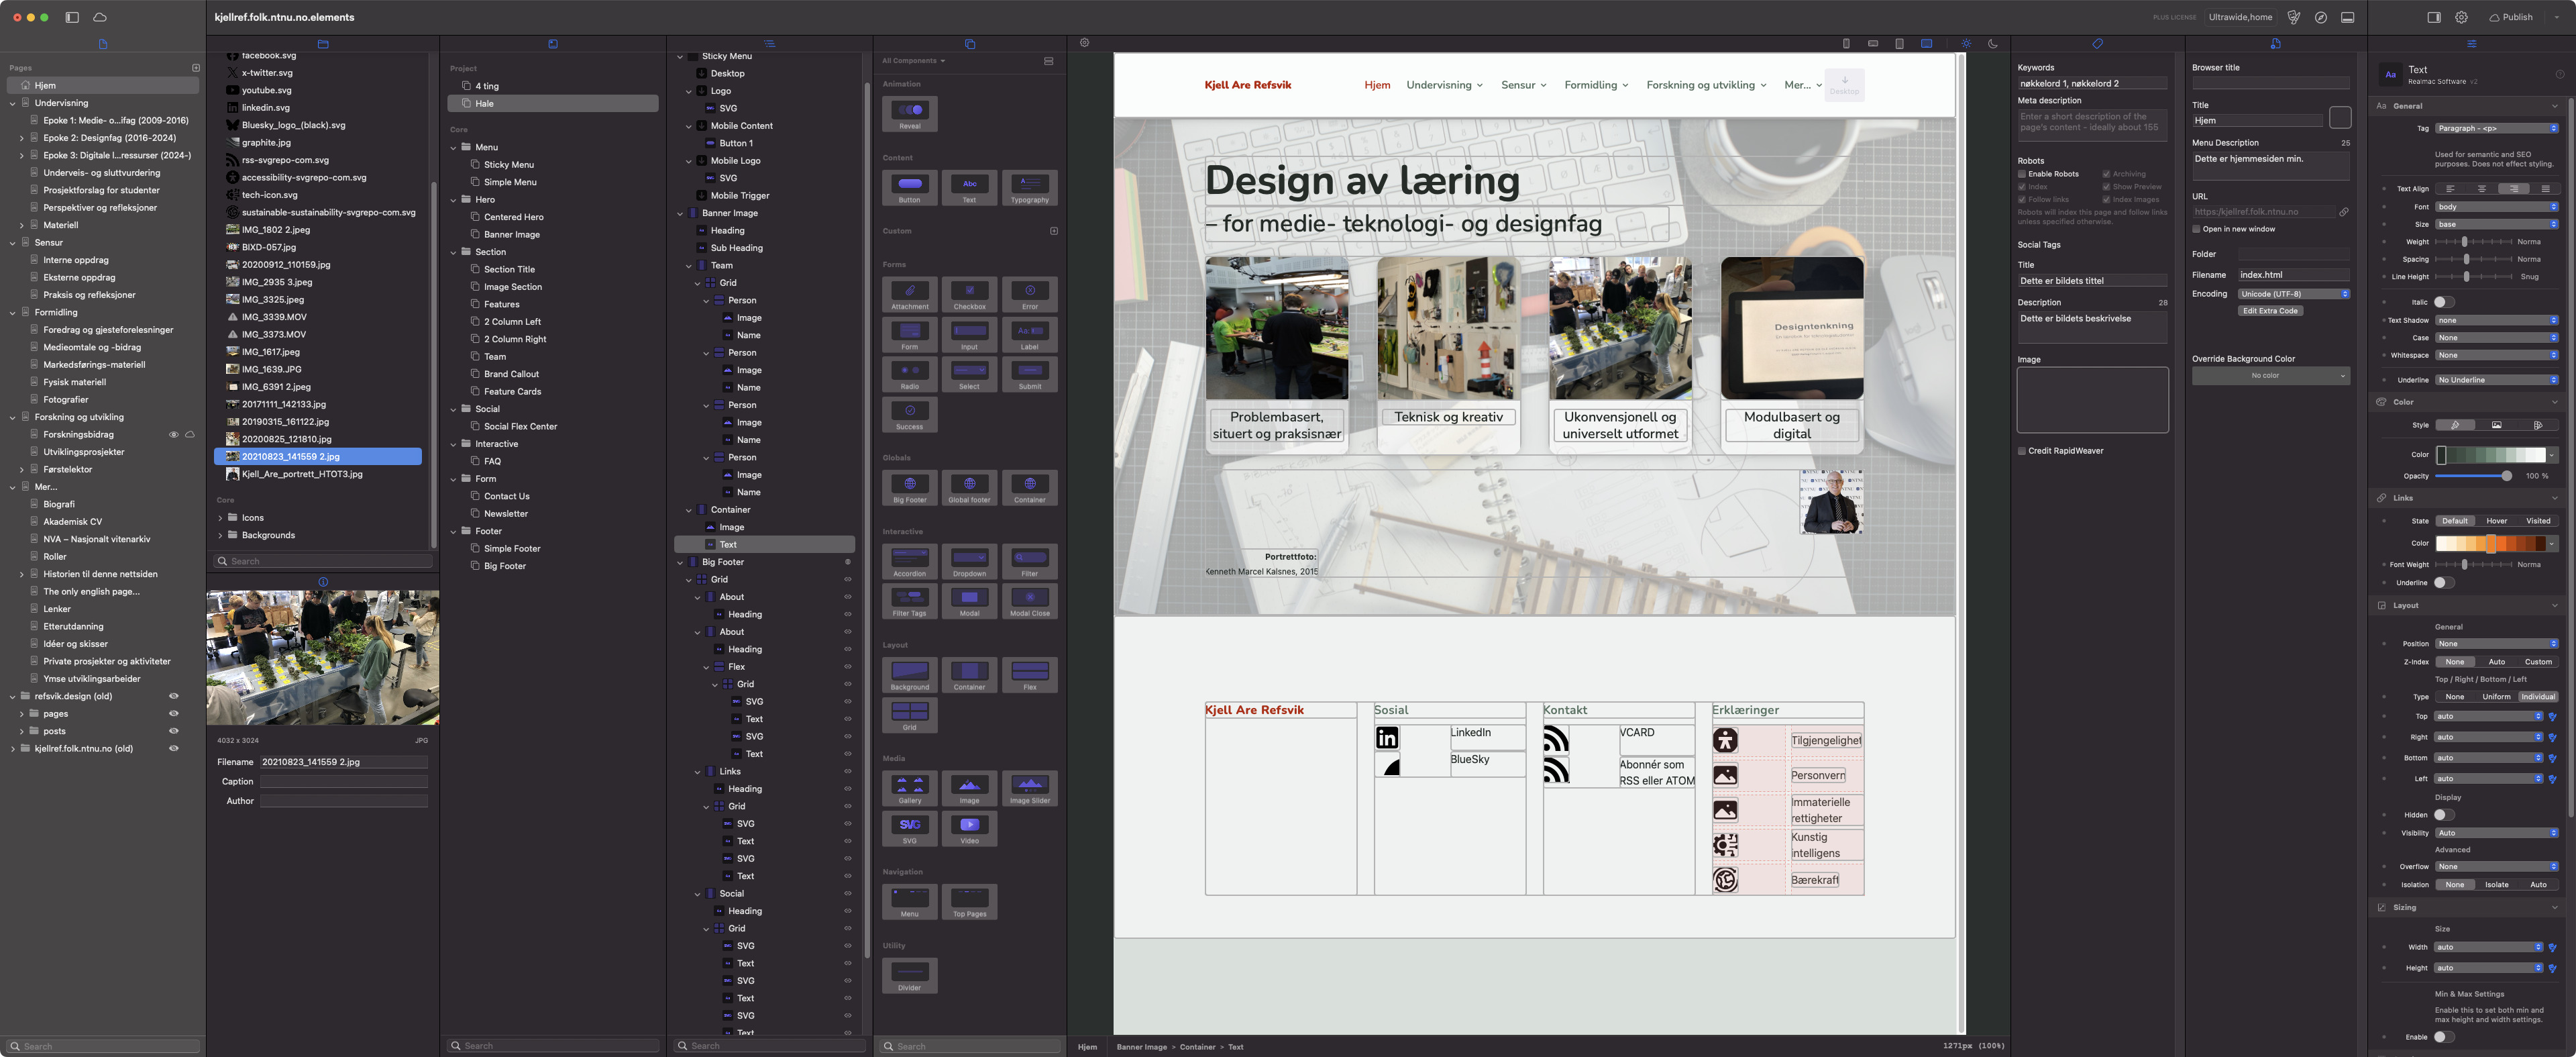Viewport: 2576px width, 1057px height.
Task: Pick the orange Links Color swatch
Action: click(x=2490, y=544)
